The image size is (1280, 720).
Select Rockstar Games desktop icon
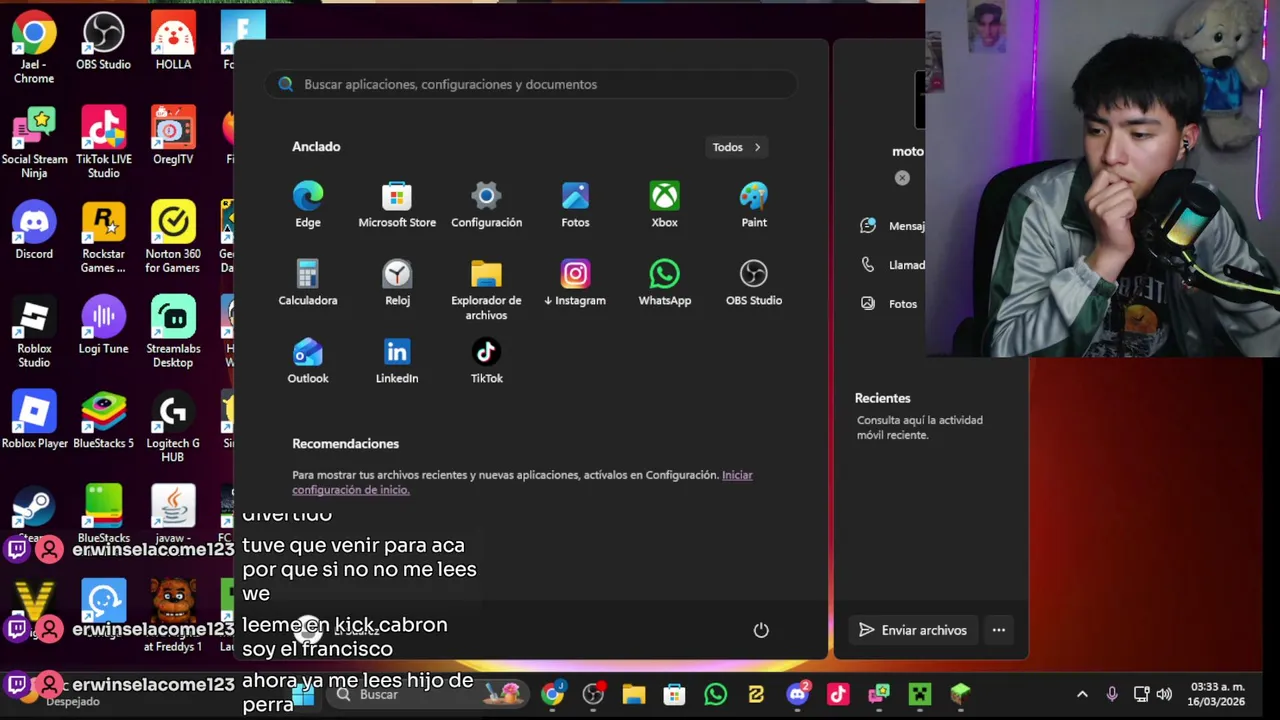tap(103, 239)
